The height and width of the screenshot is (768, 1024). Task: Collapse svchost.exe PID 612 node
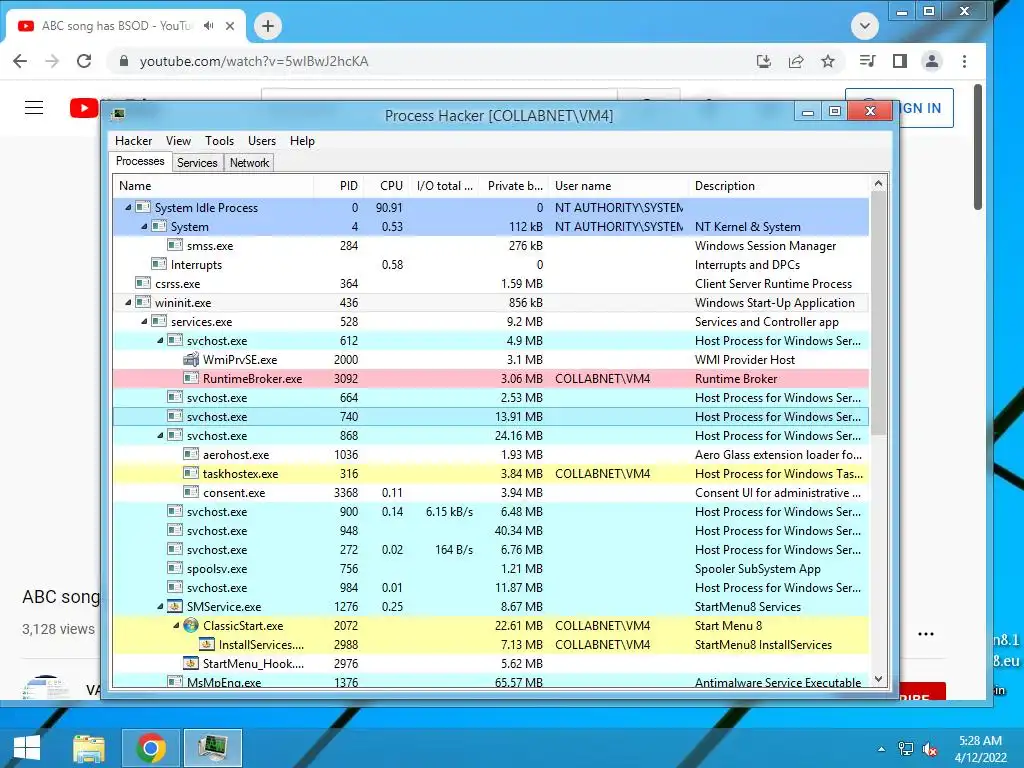click(160, 340)
